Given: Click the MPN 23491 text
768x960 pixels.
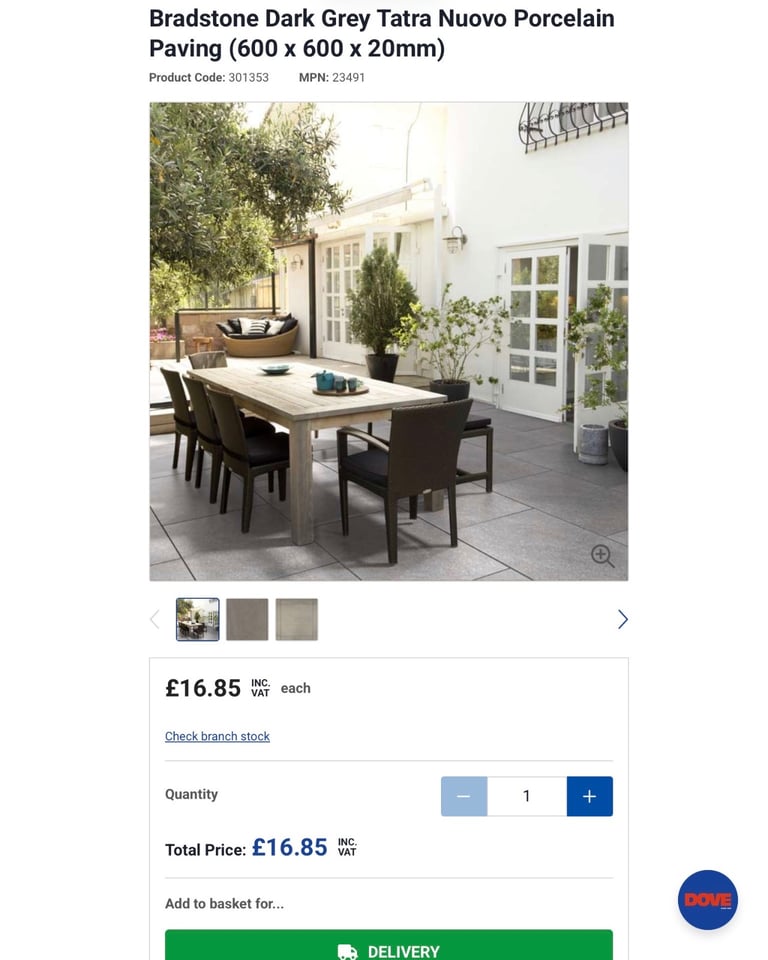Looking at the screenshot, I should tap(331, 78).
